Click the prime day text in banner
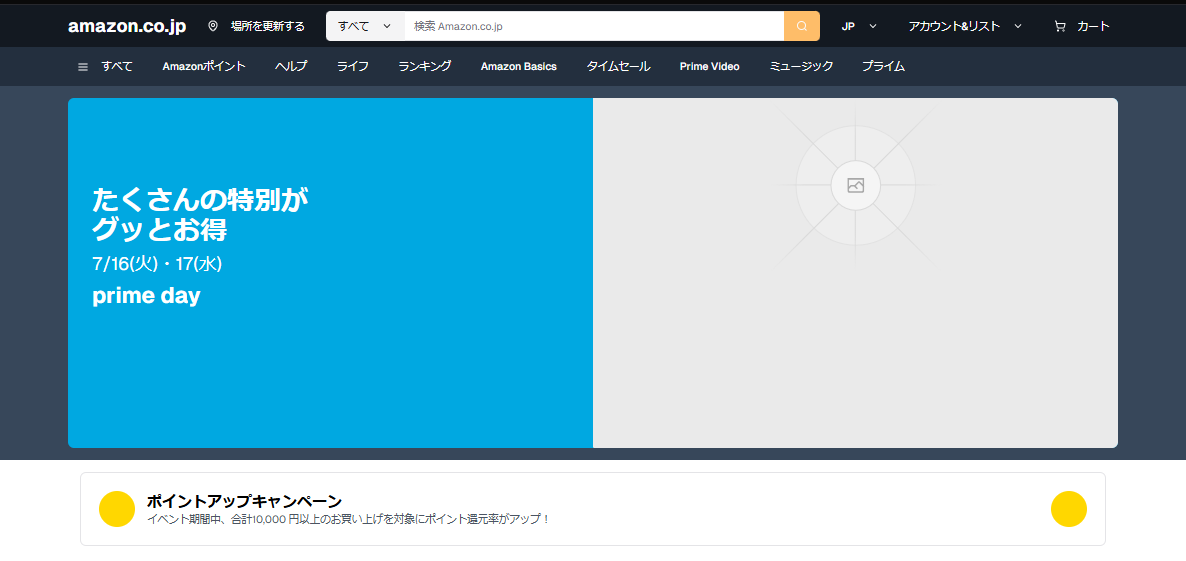The width and height of the screenshot is (1186, 561). (146, 296)
